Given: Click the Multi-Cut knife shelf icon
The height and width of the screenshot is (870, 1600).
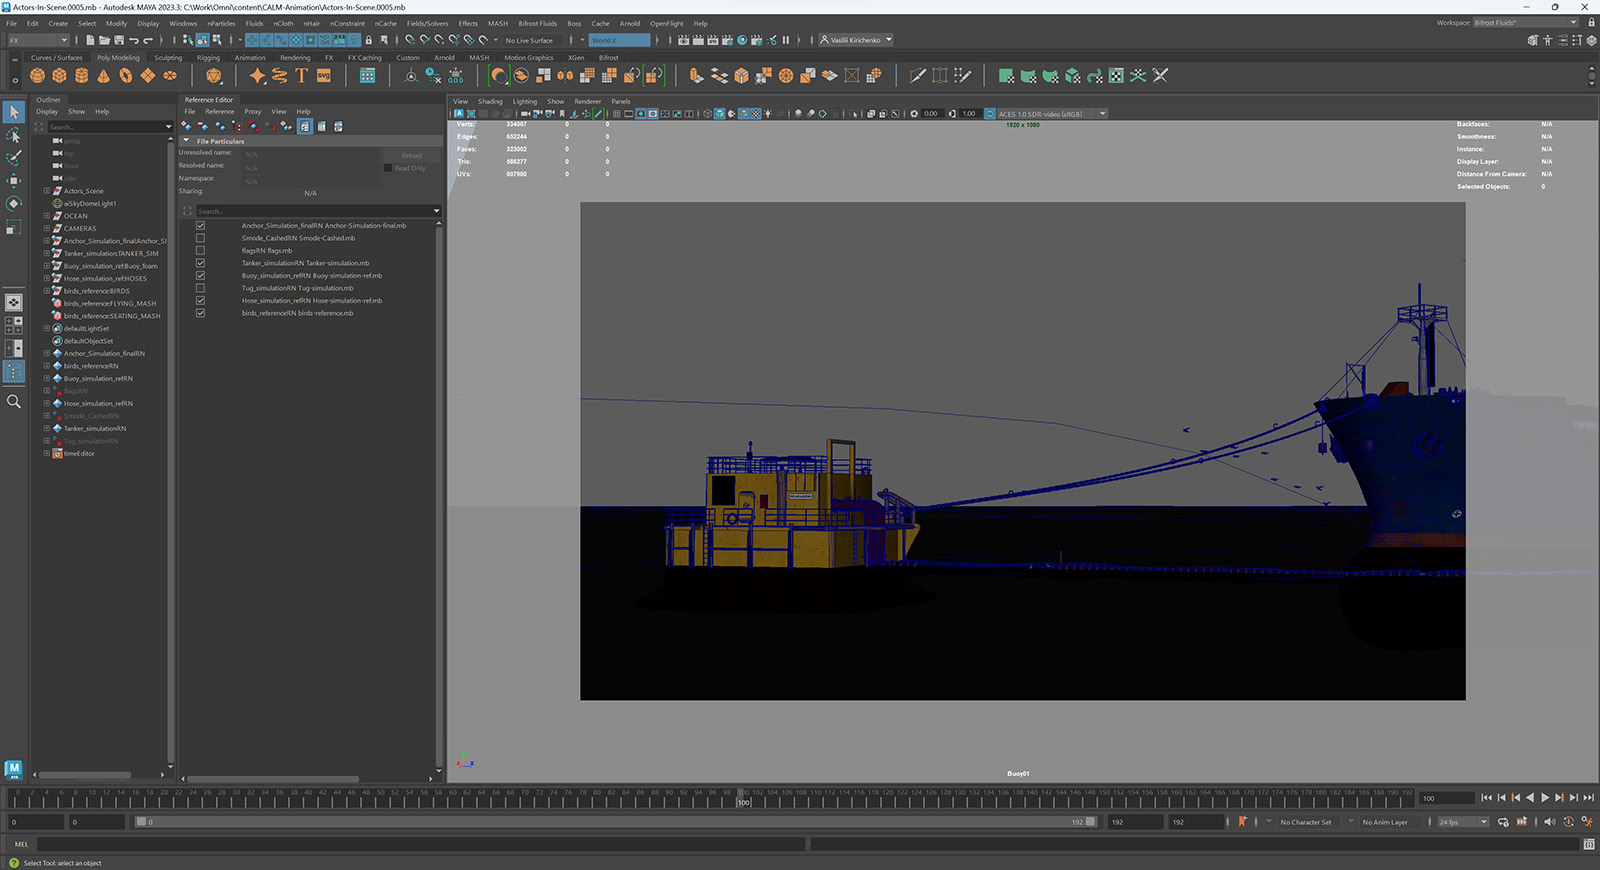Looking at the screenshot, I should click(x=918, y=76).
